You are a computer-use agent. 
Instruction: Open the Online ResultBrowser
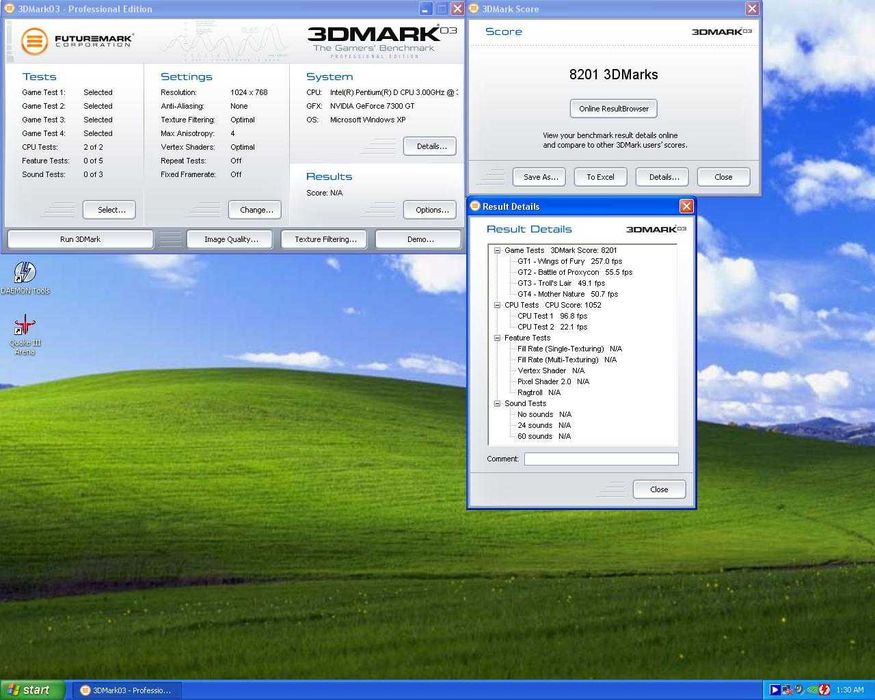[613, 108]
